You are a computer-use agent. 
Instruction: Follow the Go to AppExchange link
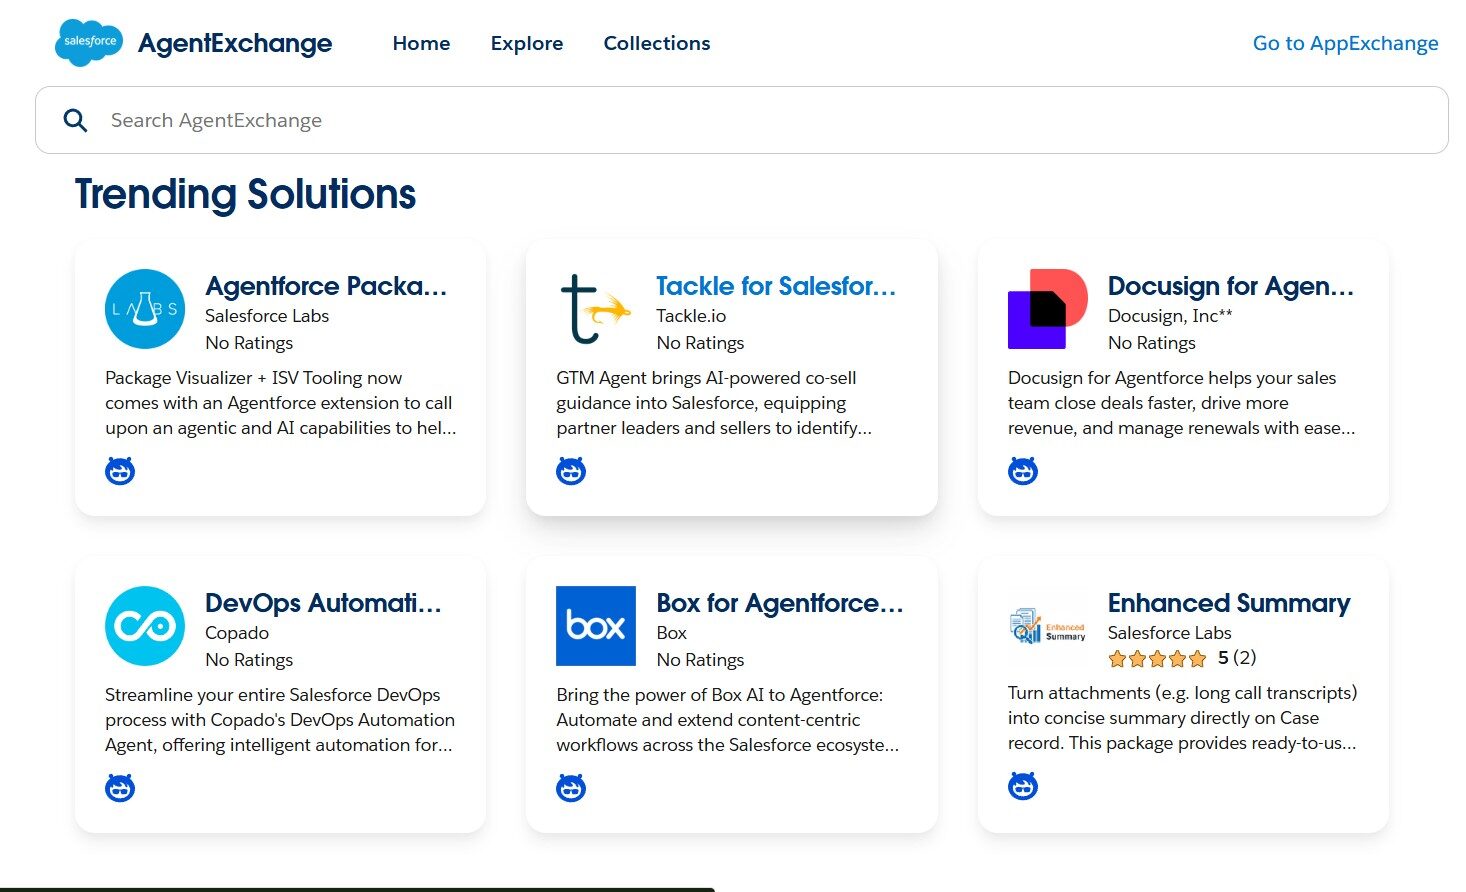click(x=1345, y=43)
